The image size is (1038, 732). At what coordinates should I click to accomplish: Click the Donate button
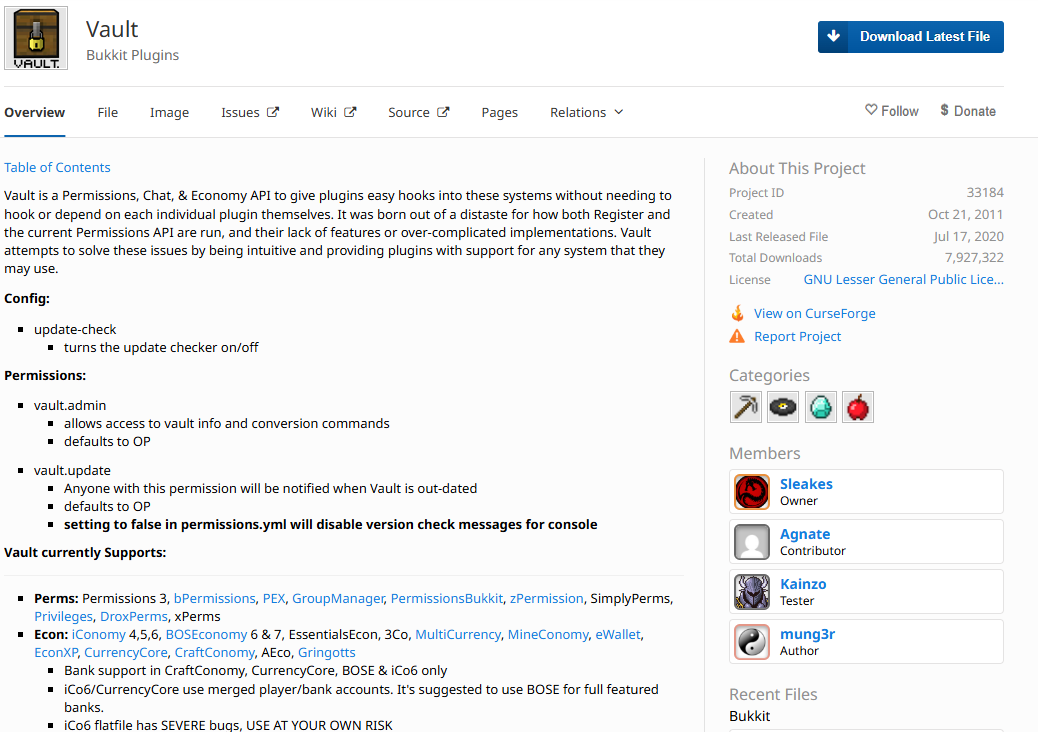coord(968,111)
